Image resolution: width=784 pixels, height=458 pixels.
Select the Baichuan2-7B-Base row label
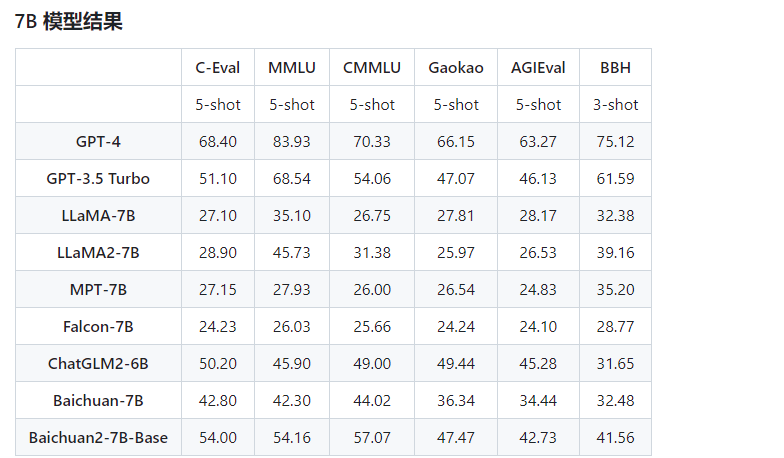coord(98,437)
